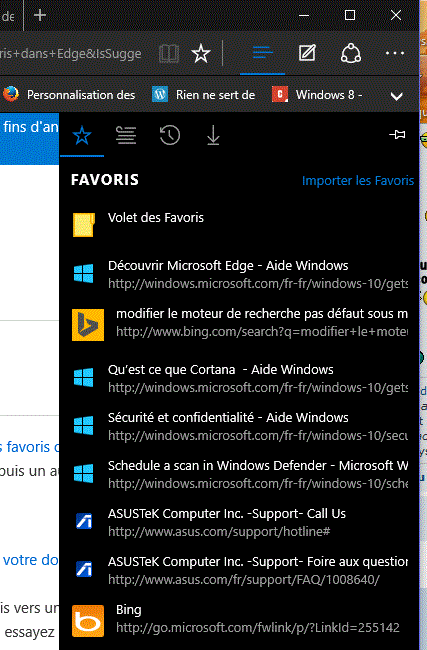Open the 'Volet des Favoris' folder
427x650 pixels.
tap(239, 225)
